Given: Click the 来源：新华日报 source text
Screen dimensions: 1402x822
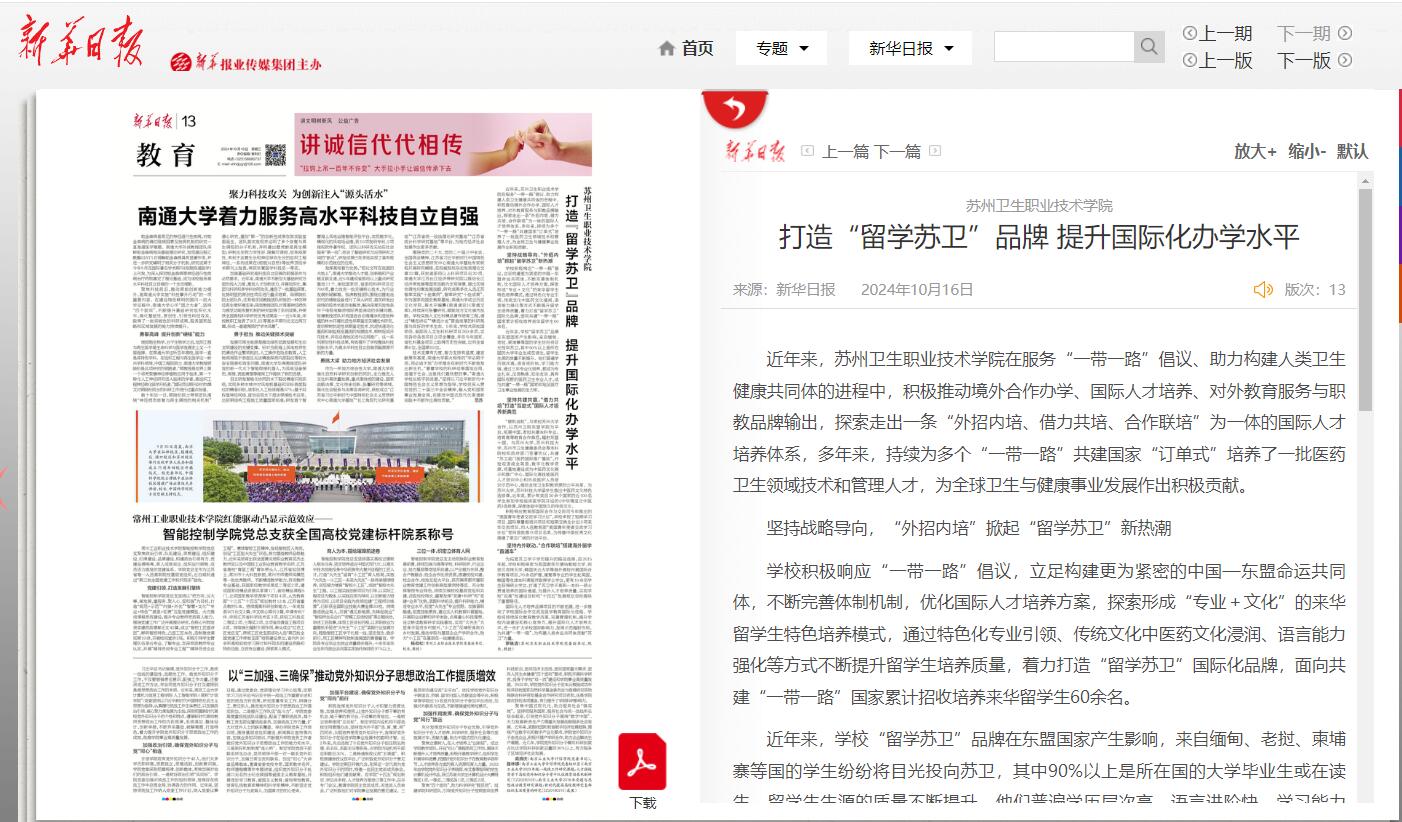Looking at the screenshot, I should click(784, 289).
